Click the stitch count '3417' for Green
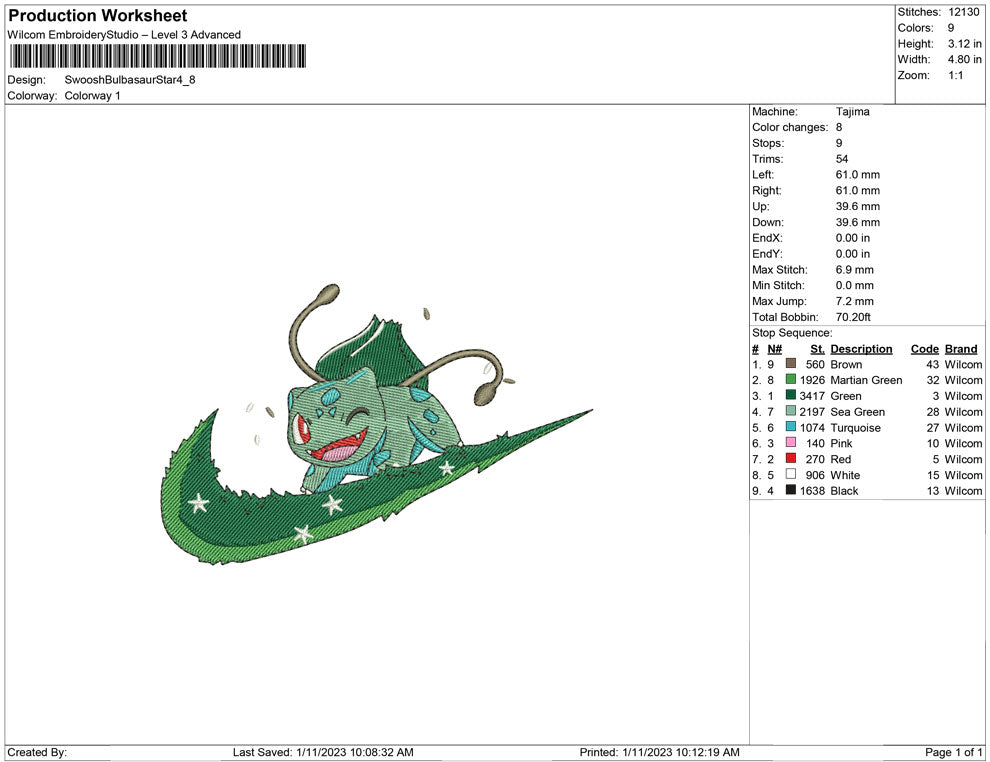The image size is (990, 762). tap(812, 396)
